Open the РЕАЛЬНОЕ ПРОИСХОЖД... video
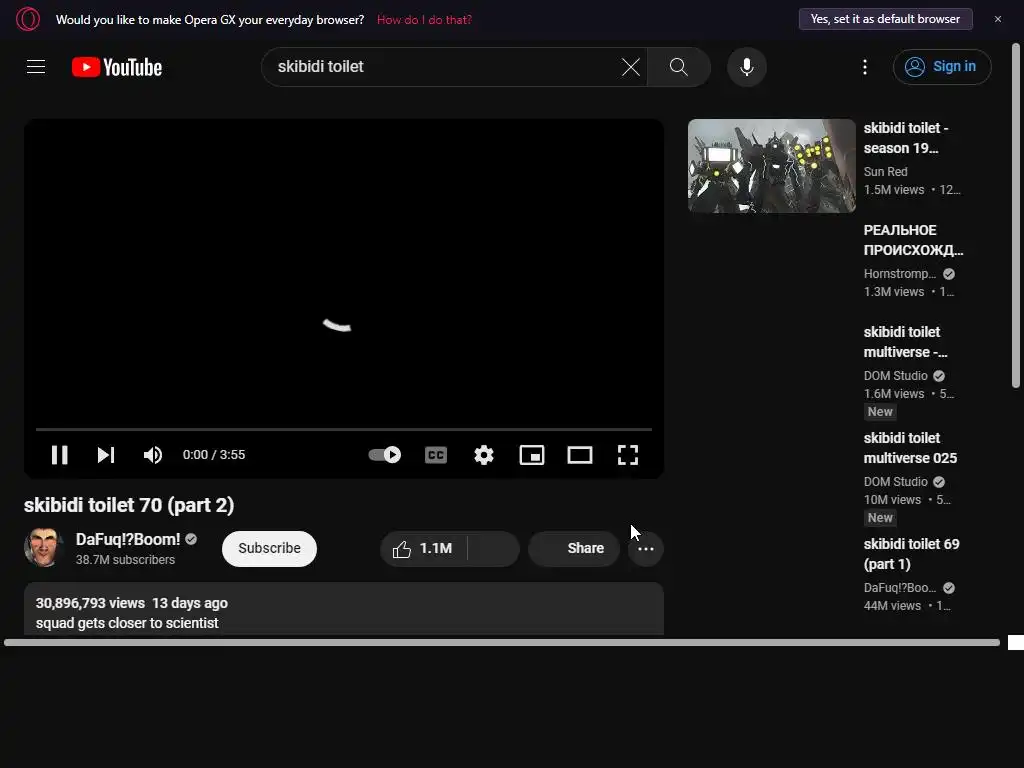This screenshot has width=1024, height=768. 913,240
